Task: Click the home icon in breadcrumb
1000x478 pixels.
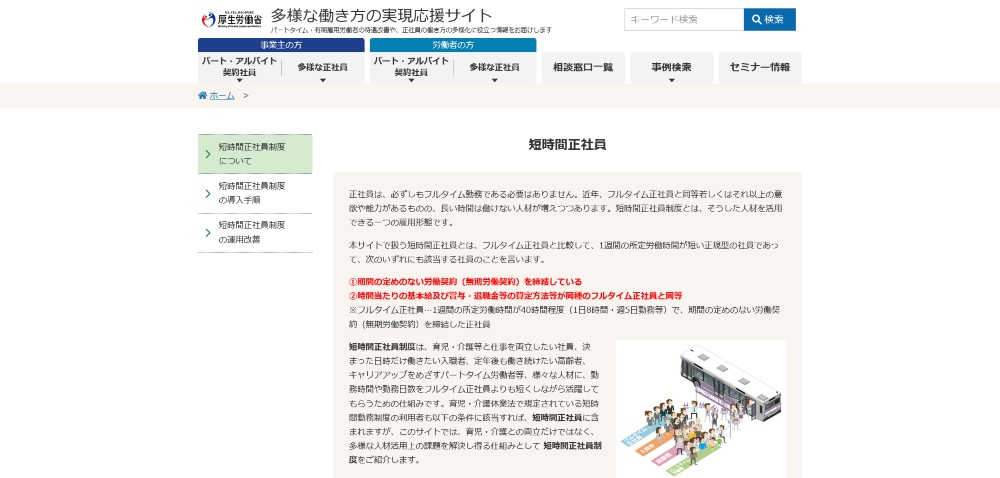Action: pos(202,96)
